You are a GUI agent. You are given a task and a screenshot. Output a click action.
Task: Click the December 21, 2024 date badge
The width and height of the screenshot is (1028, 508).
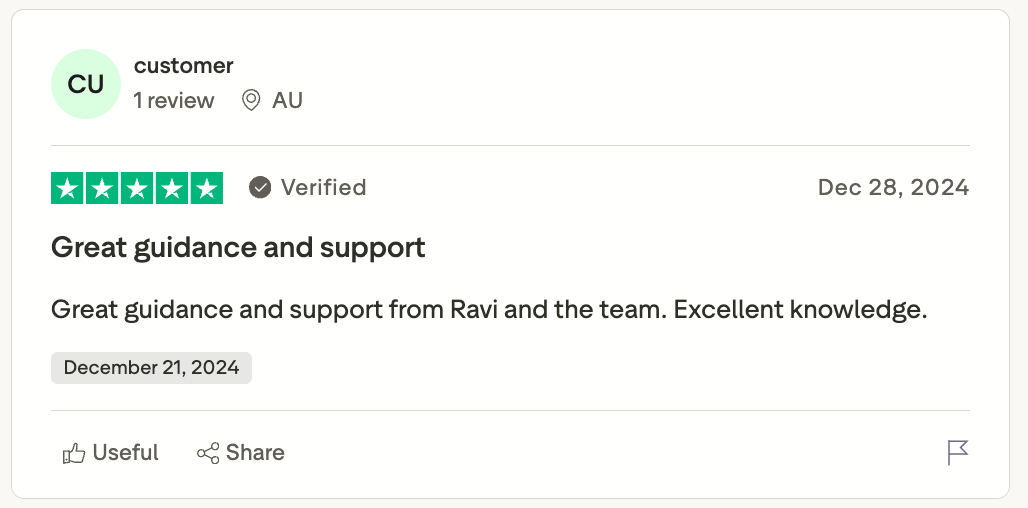point(151,367)
